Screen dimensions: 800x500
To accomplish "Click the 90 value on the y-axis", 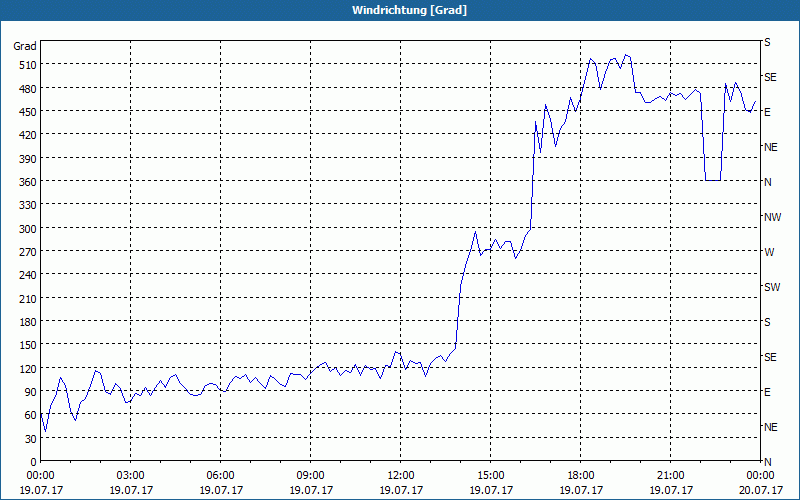I will [x=31, y=392].
